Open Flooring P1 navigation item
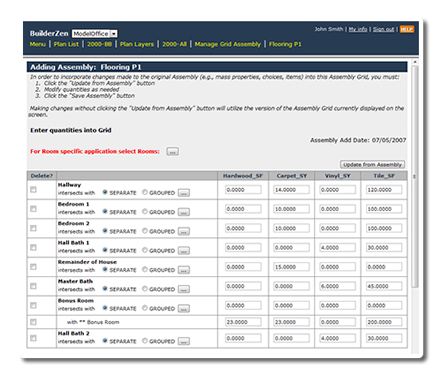 click(285, 44)
